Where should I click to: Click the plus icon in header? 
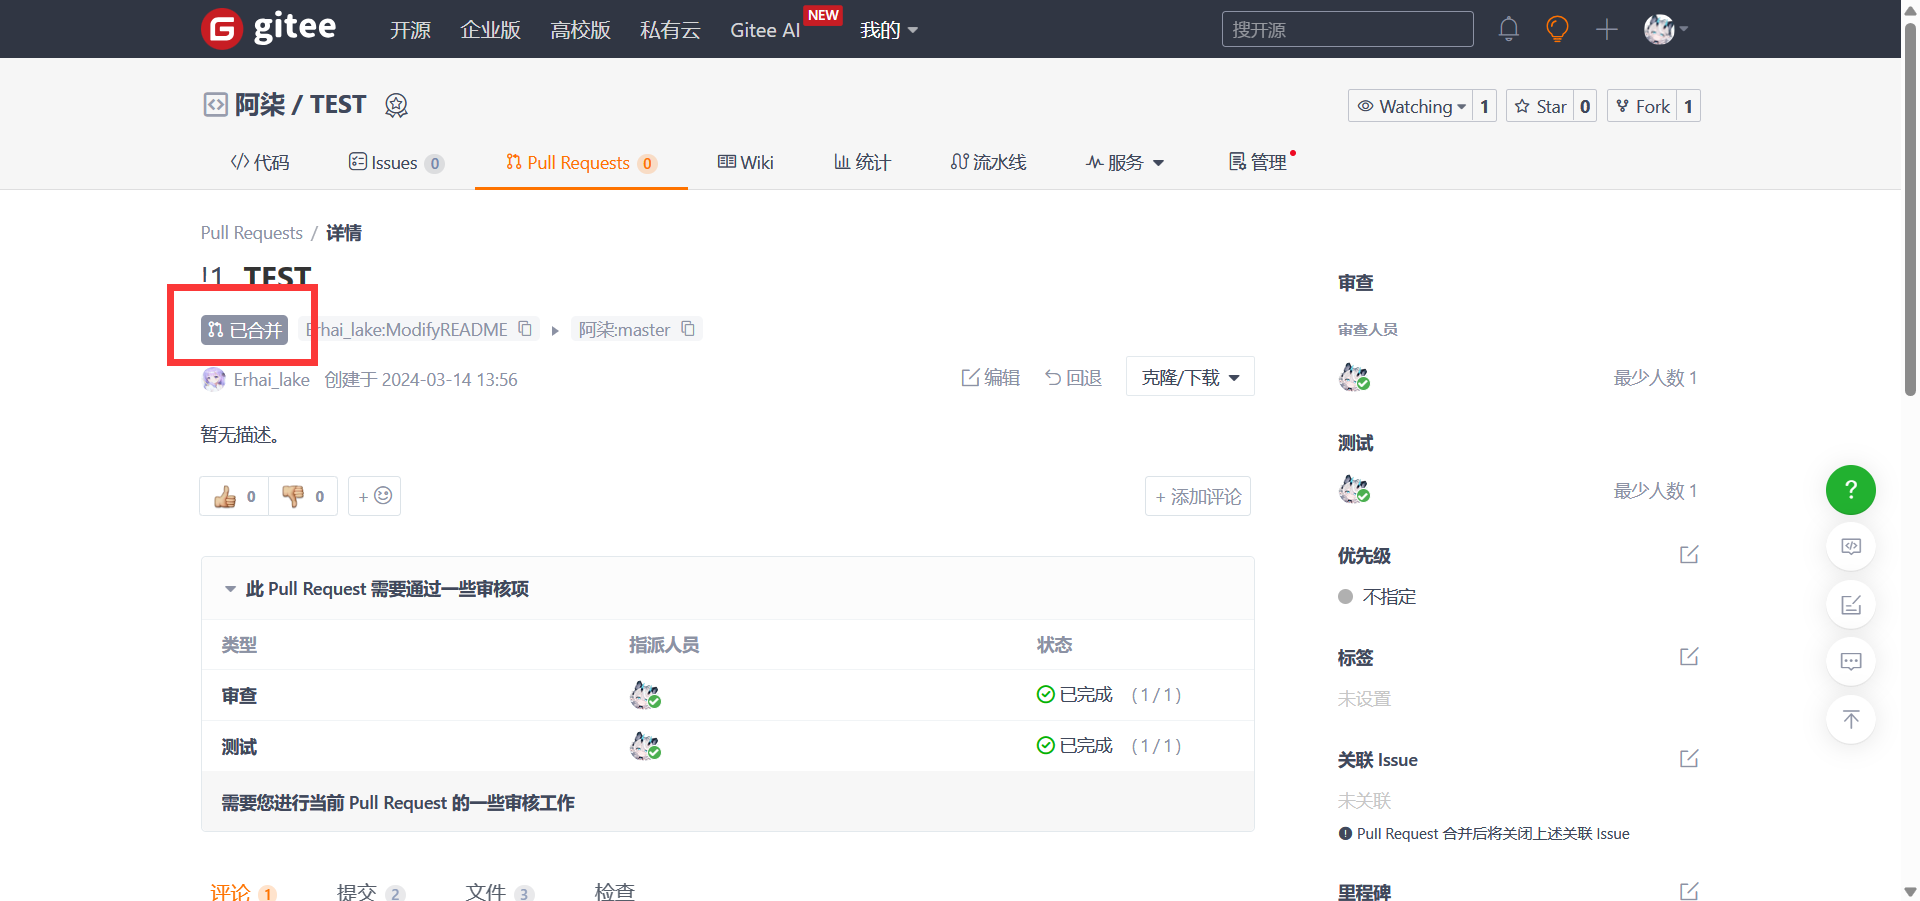point(1606,29)
